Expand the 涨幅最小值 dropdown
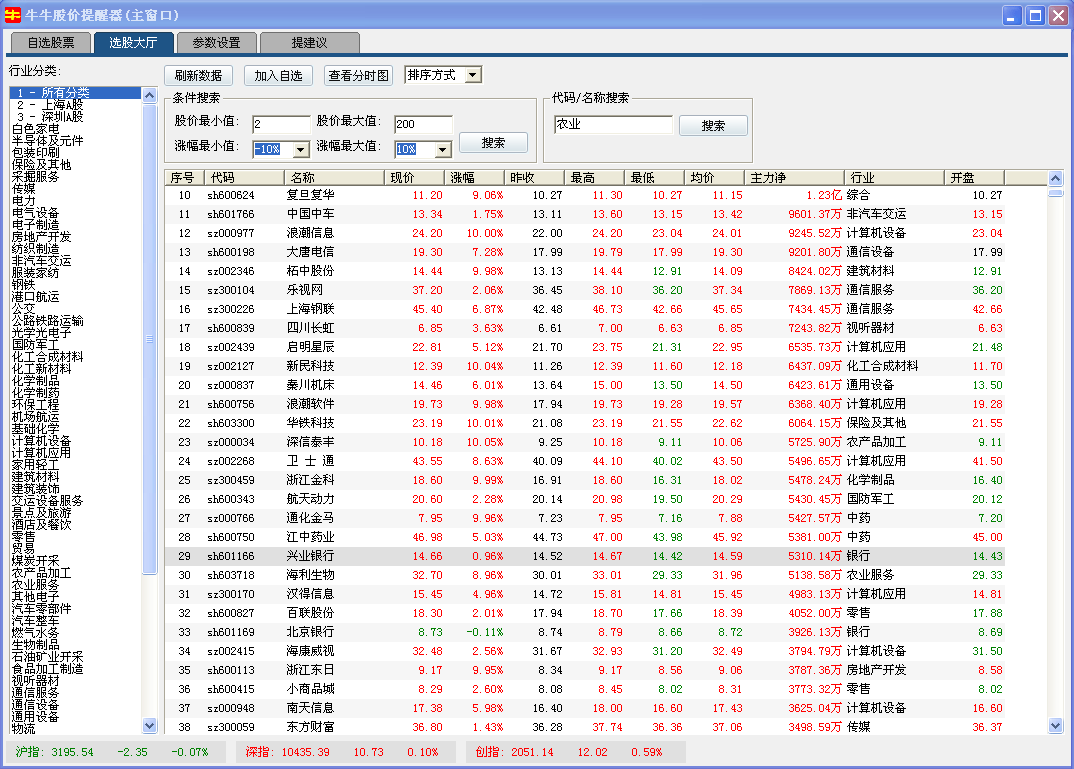This screenshot has height=769, width=1074. coord(300,149)
